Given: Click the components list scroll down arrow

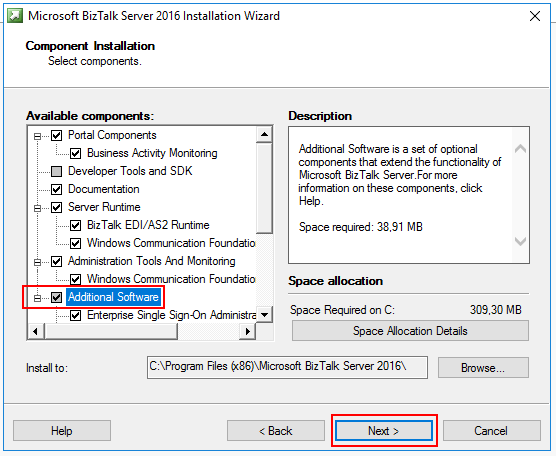Looking at the screenshot, I should 264,315.
